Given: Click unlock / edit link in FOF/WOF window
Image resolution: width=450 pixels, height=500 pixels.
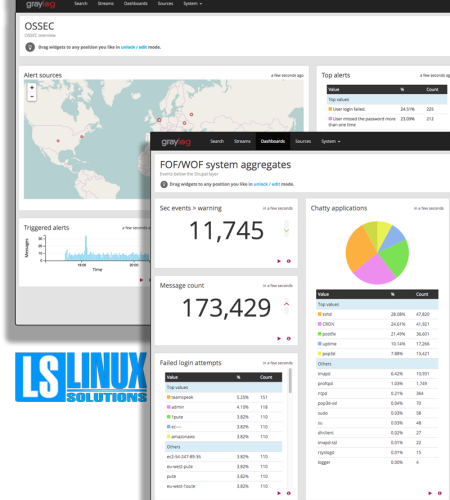Looking at the screenshot, I should (x=267, y=184).
